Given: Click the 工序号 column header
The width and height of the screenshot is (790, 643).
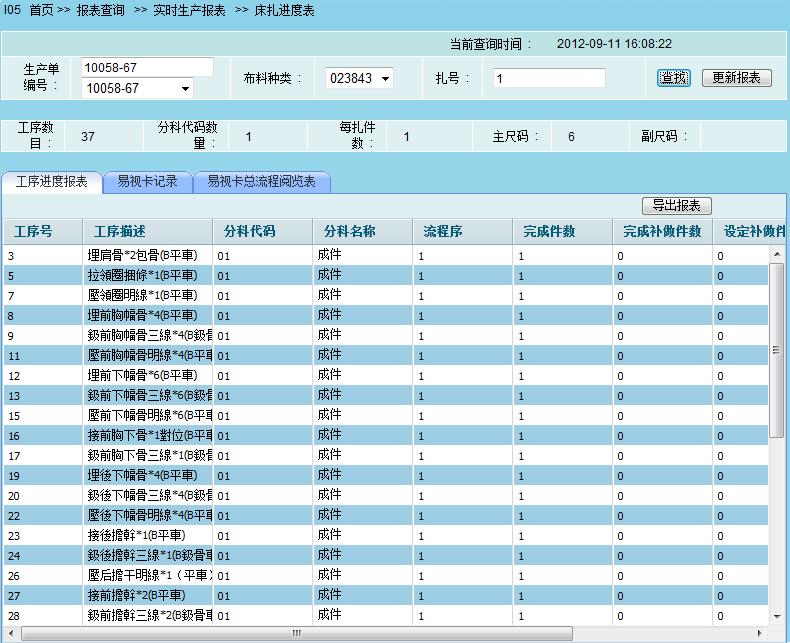Looking at the screenshot, I should (33, 232).
